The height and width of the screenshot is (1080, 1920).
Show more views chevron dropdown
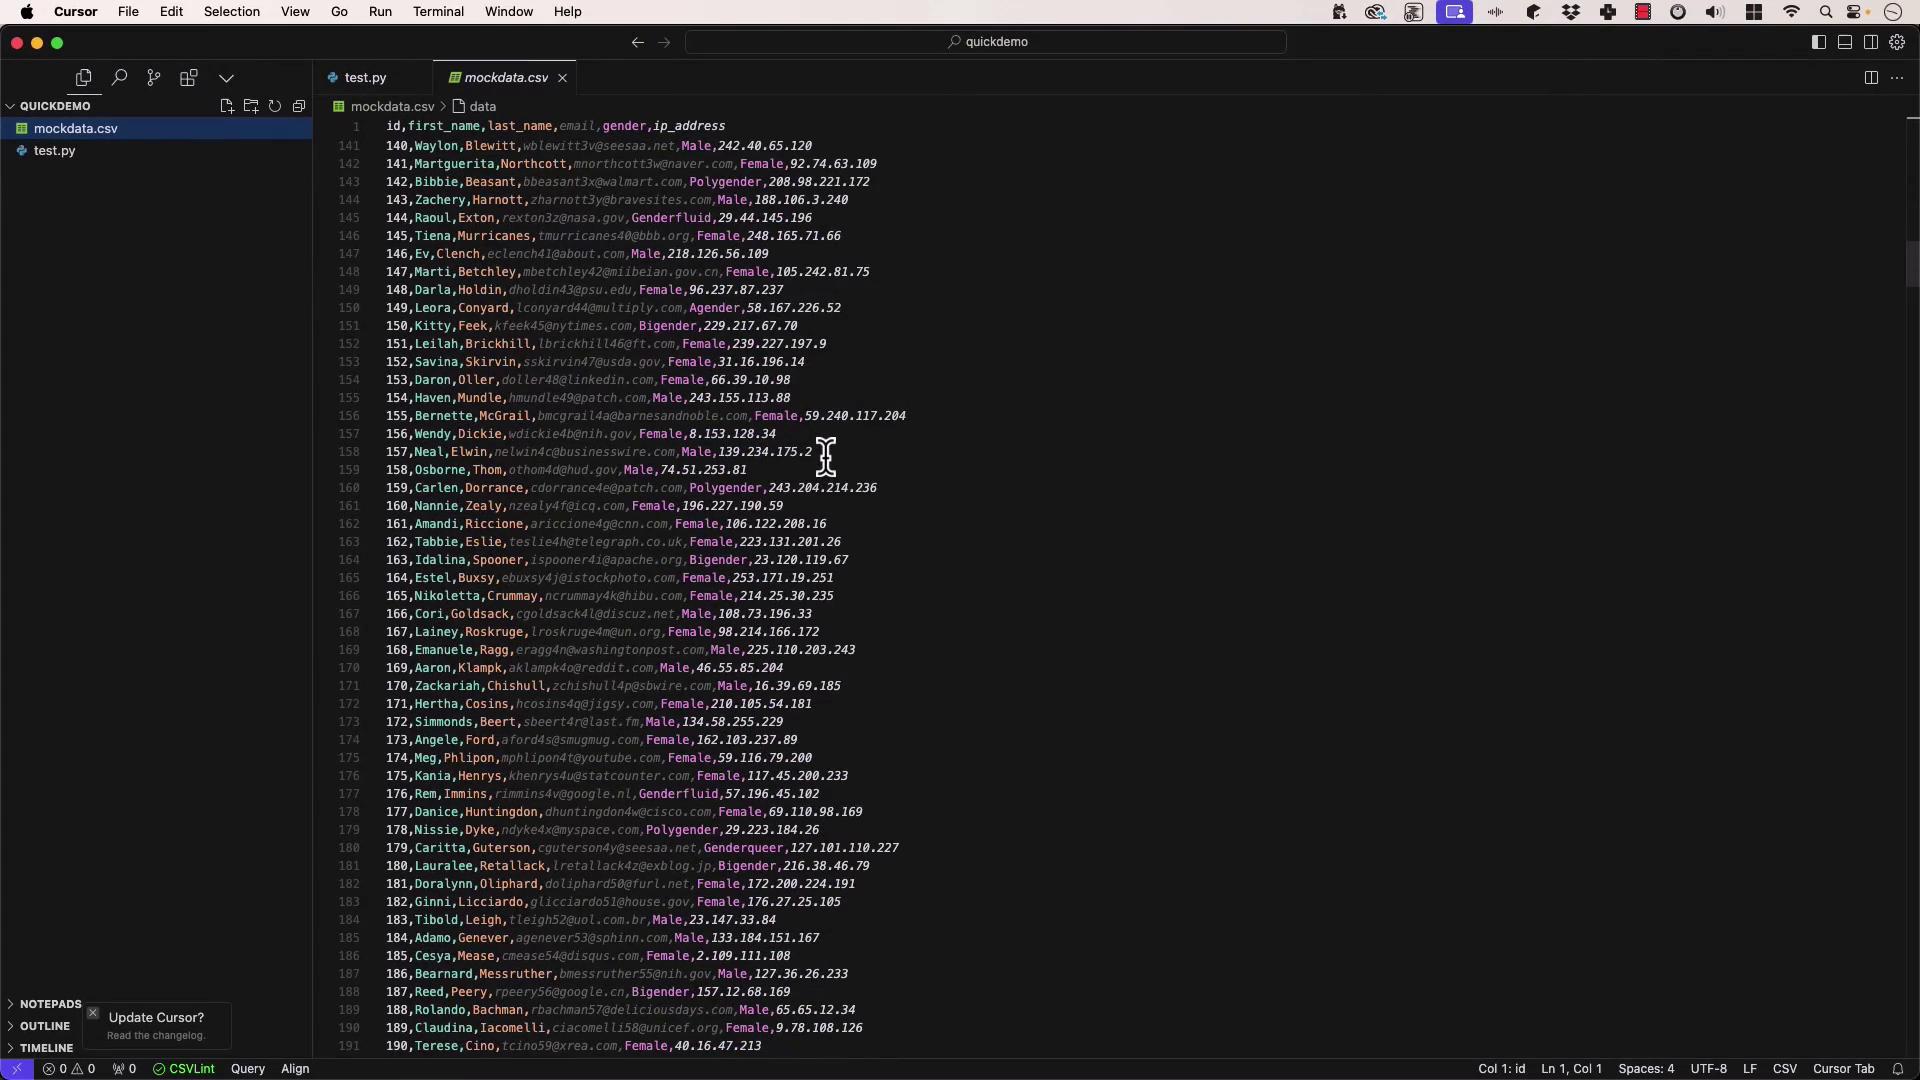[x=226, y=78]
